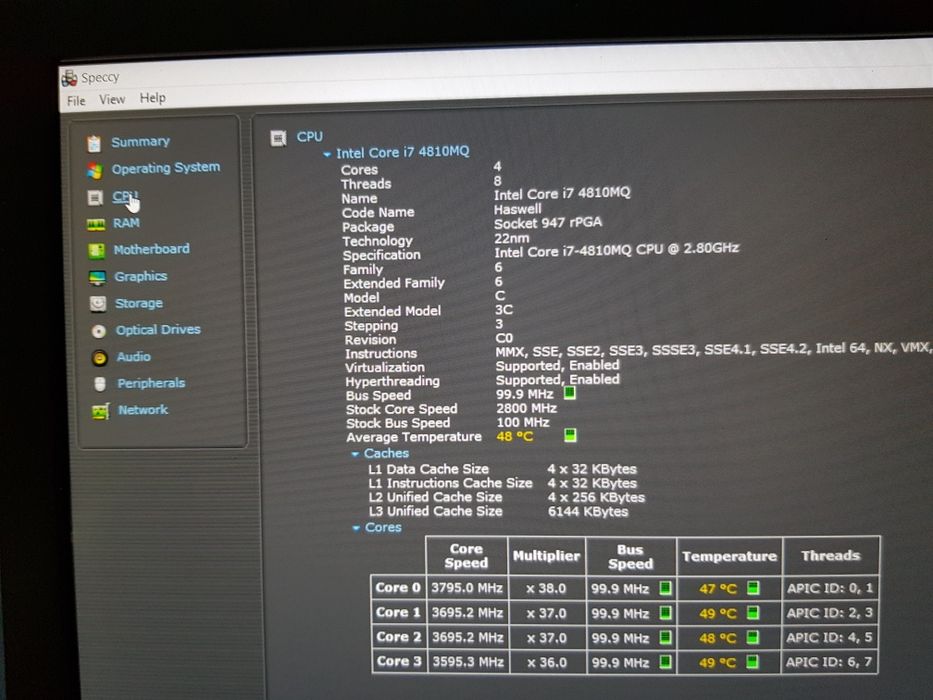Viewport: 933px width, 700px height.
Task: Click Core 2 bus speed graph icon
Action: tap(665, 638)
